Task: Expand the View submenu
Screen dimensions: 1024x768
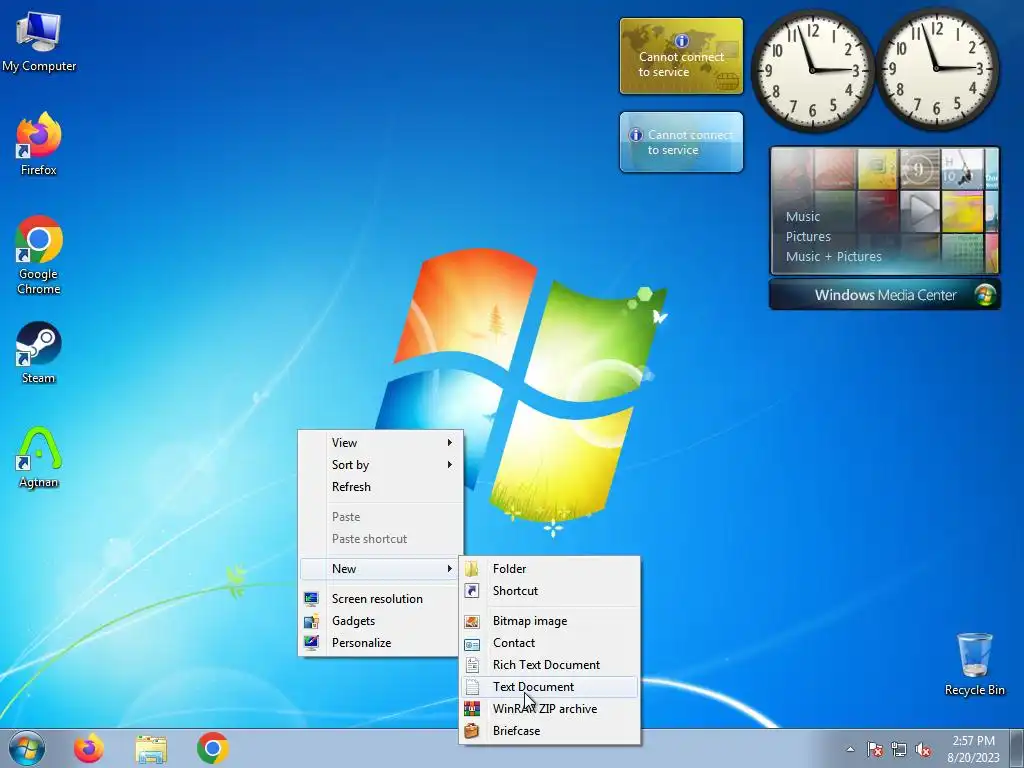Action: [381, 443]
